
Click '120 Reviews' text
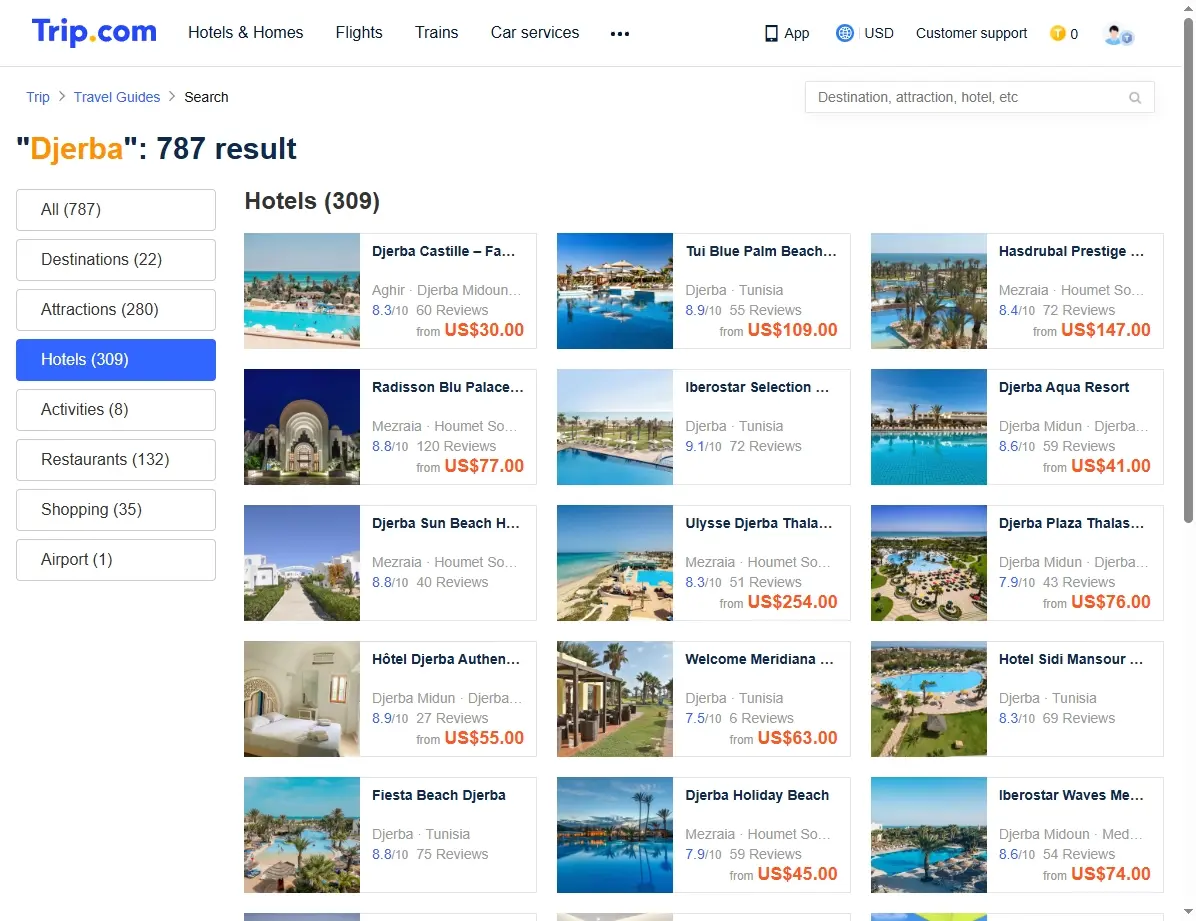[456, 446]
